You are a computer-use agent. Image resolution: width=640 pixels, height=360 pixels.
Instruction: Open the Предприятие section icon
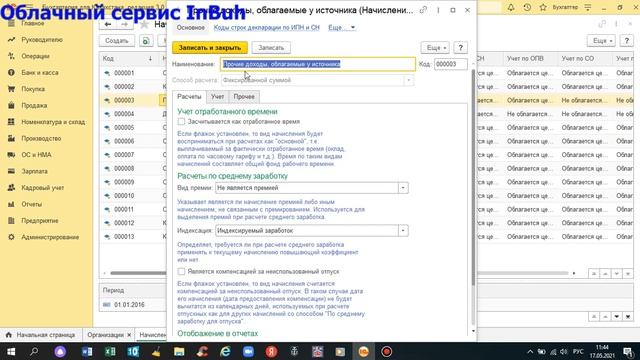tap(11, 220)
